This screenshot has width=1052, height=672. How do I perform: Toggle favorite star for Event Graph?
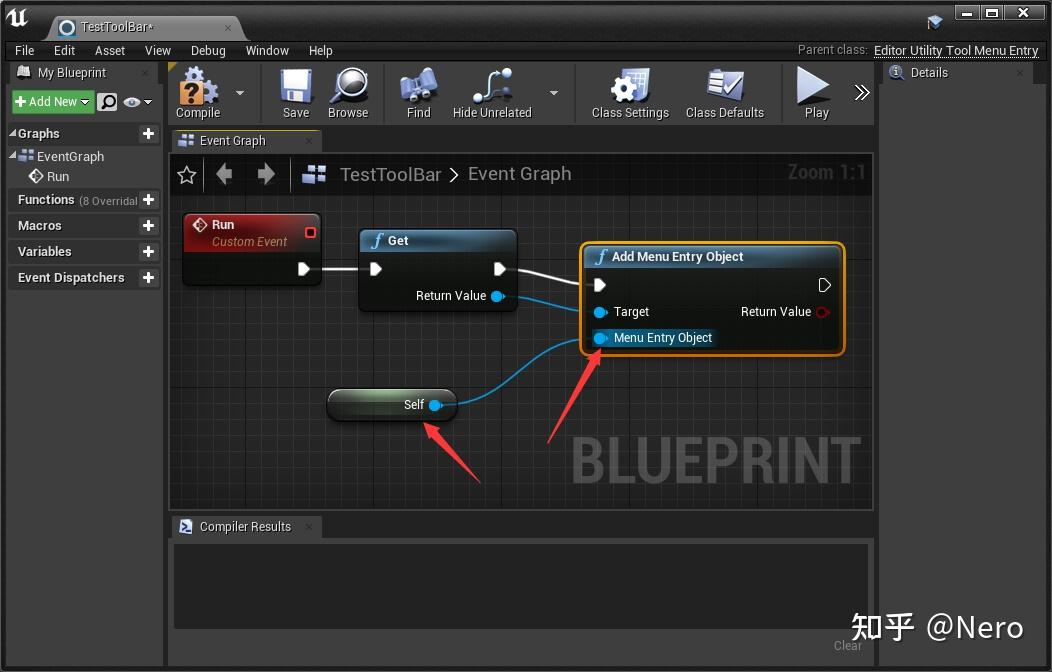coord(187,174)
